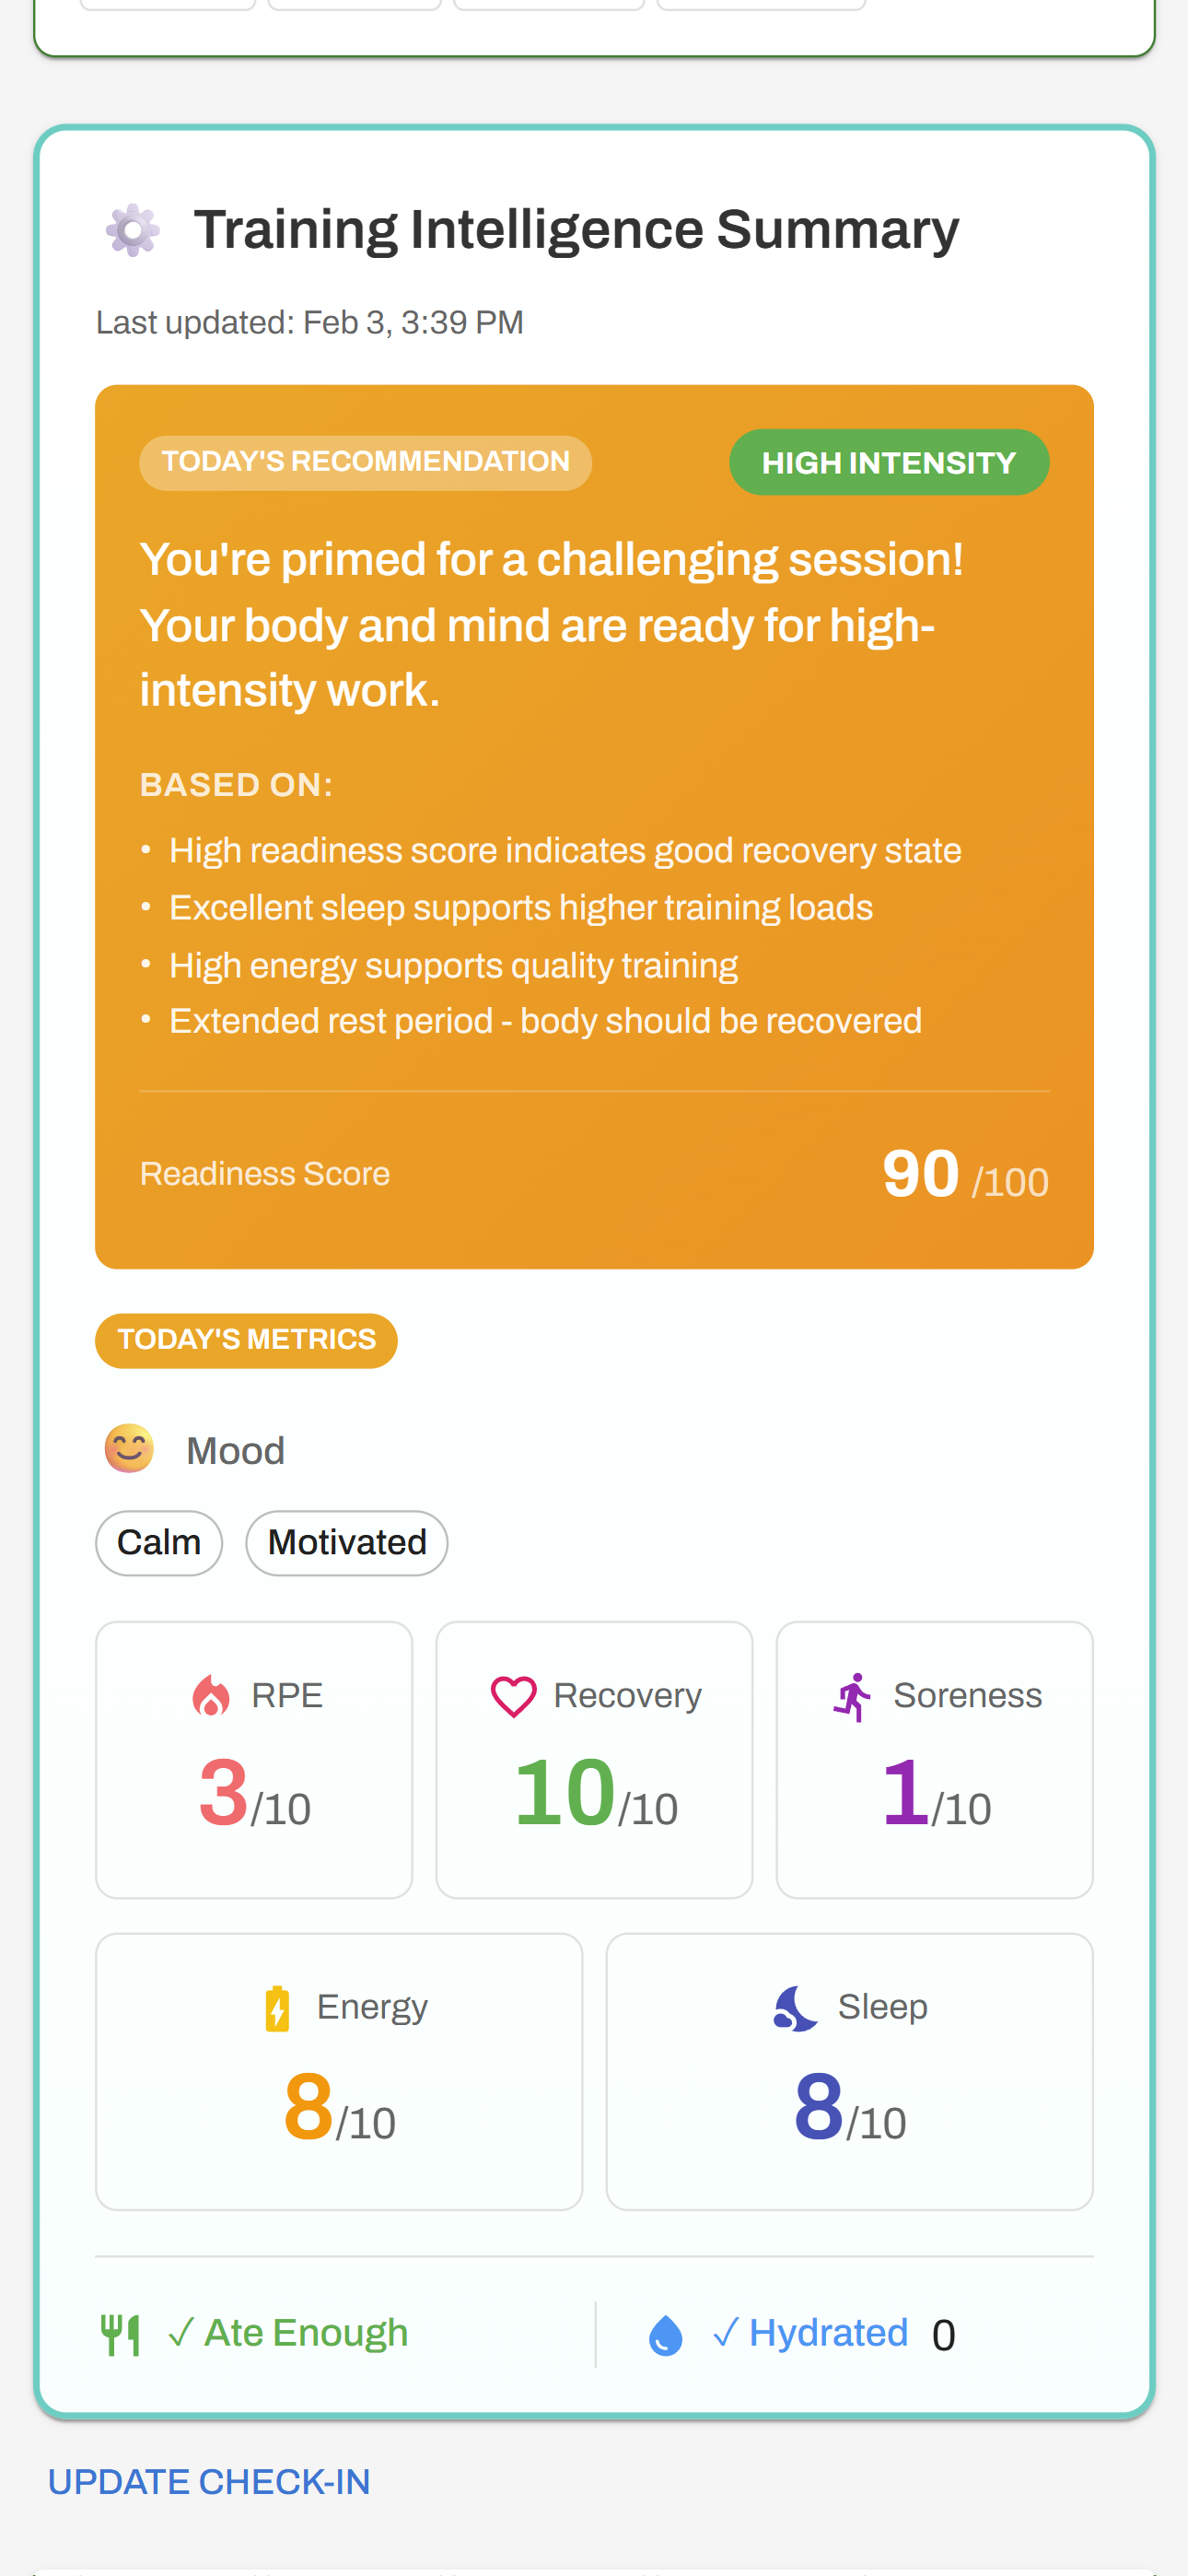Click the smiling Mood emoji

point(127,1447)
